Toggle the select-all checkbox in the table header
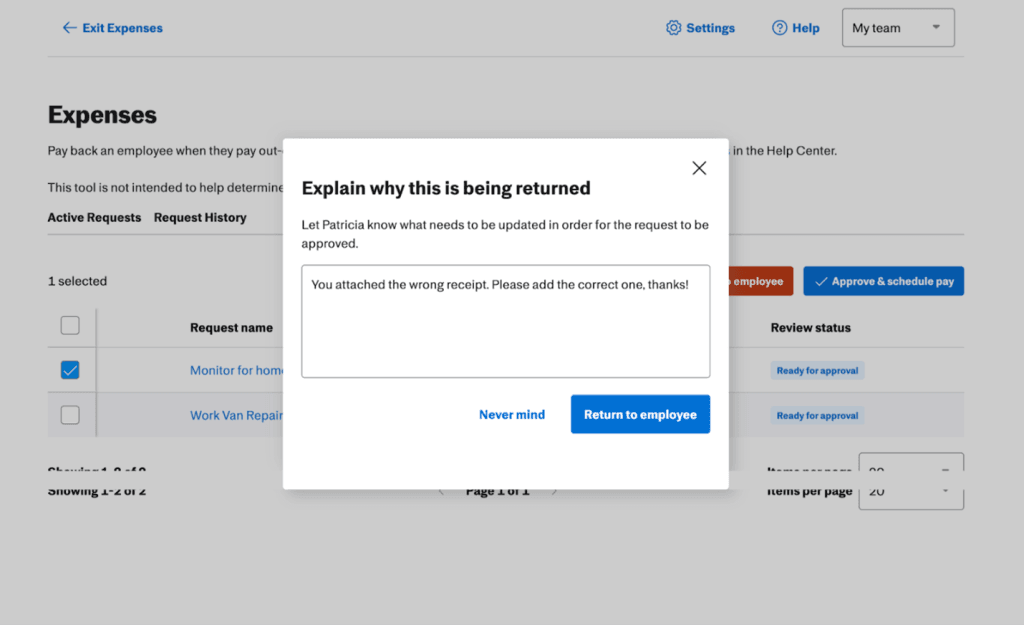Screen dimensions: 1024x625 (x=70, y=325)
